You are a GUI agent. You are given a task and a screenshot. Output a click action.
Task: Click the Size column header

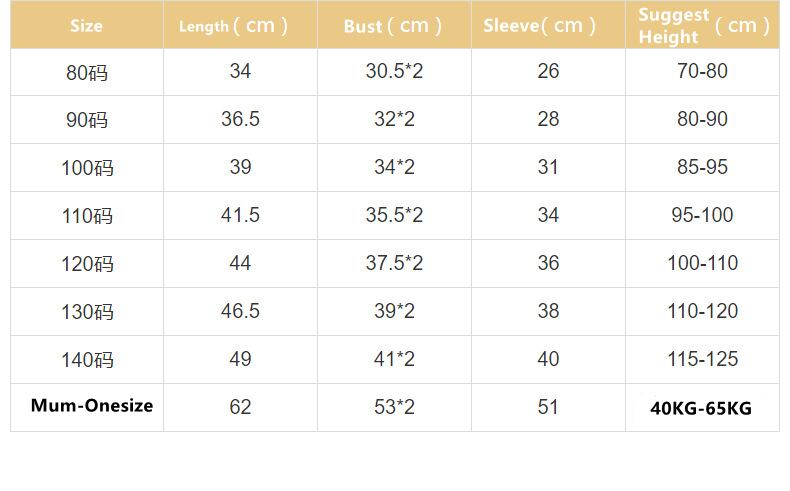click(86, 26)
